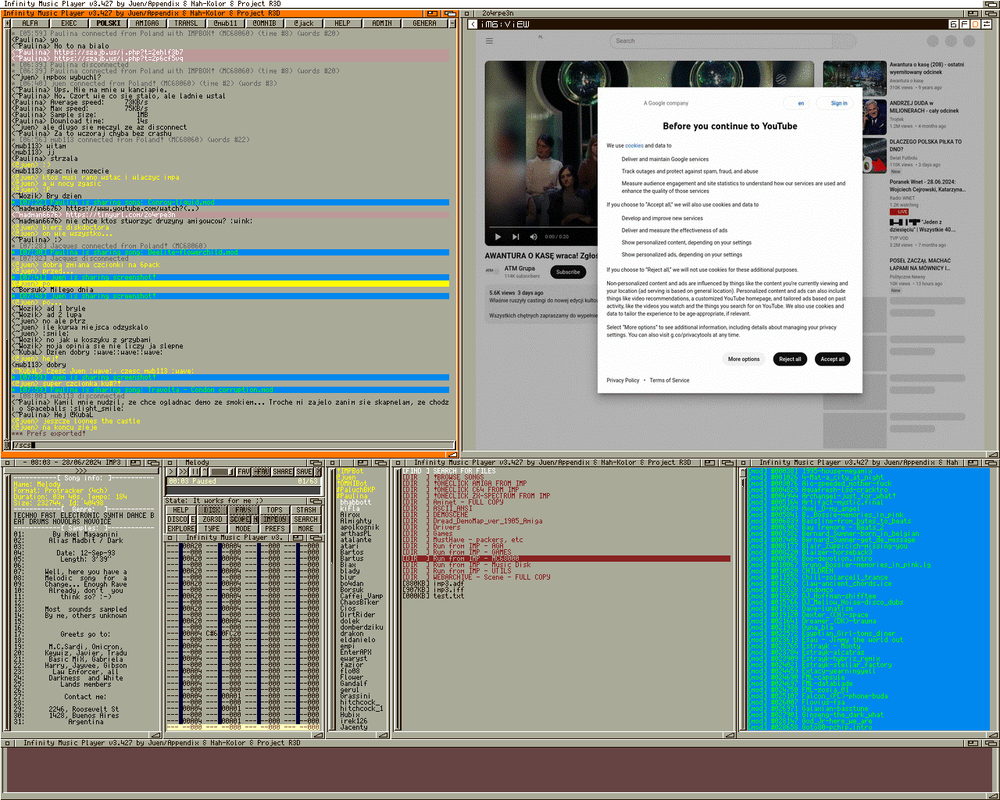Adjust the volume slider in Melody player
The height and width of the screenshot is (800, 1000).
(221, 472)
